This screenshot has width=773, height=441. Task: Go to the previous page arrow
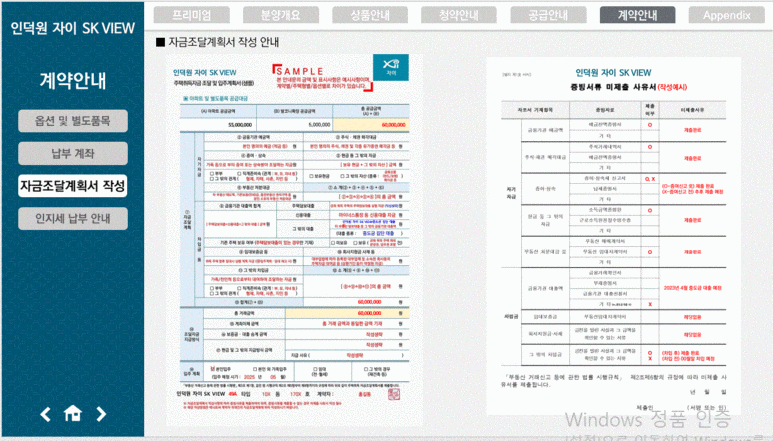pos(45,414)
